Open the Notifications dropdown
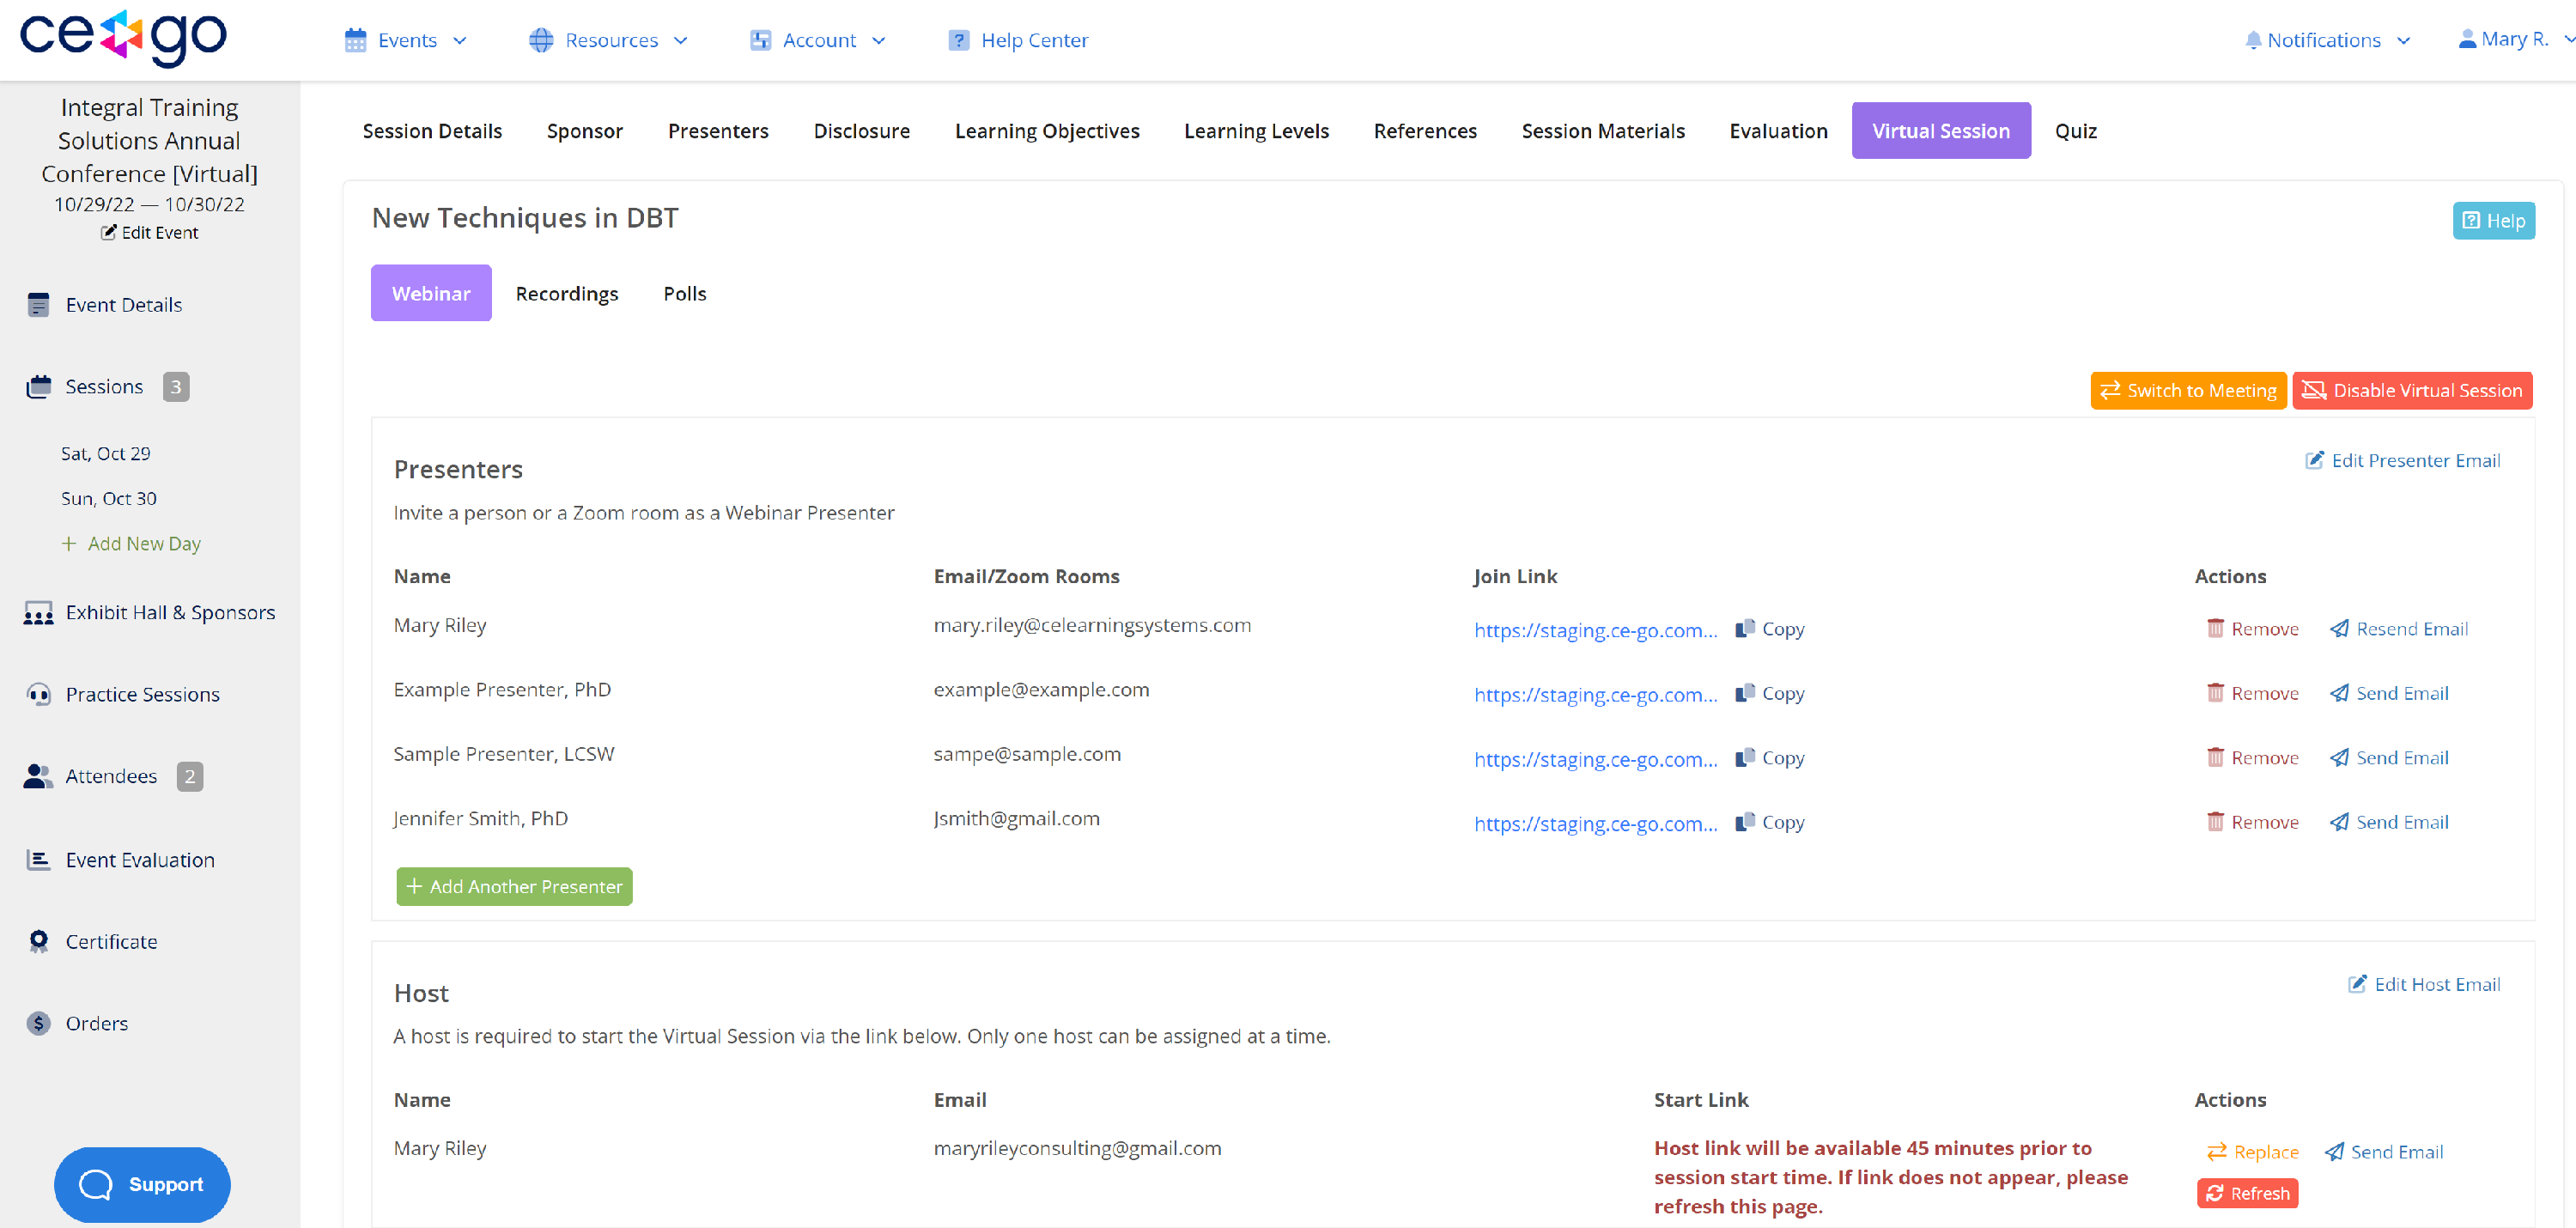Viewport: 2576px width, 1228px height. [2326, 40]
